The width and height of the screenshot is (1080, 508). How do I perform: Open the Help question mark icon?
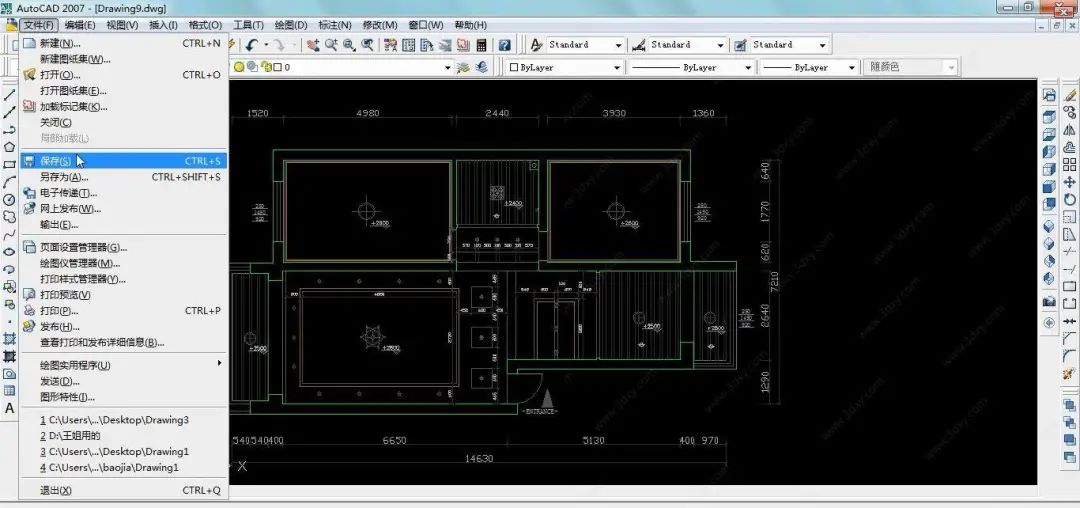pos(505,45)
